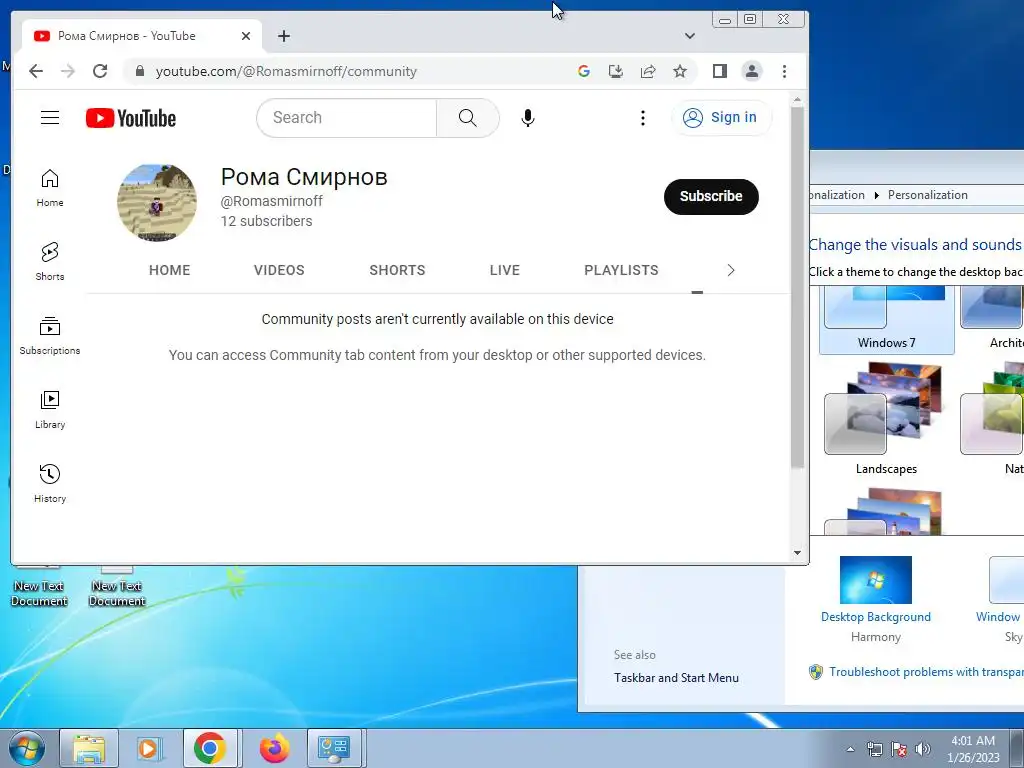
Task: Open Library in the sidebar
Action: pyautogui.click(x=50, y=409)
